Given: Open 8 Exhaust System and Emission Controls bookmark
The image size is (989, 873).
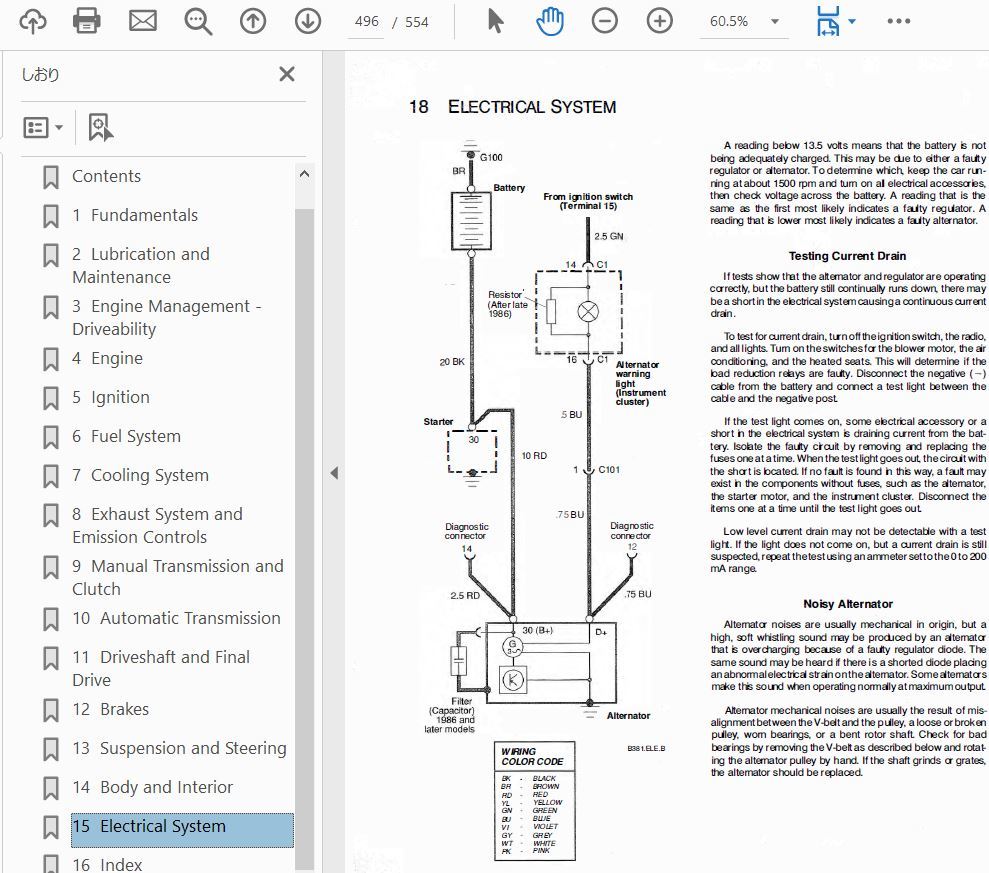Looking at the screenshot, I should [157, 525].
